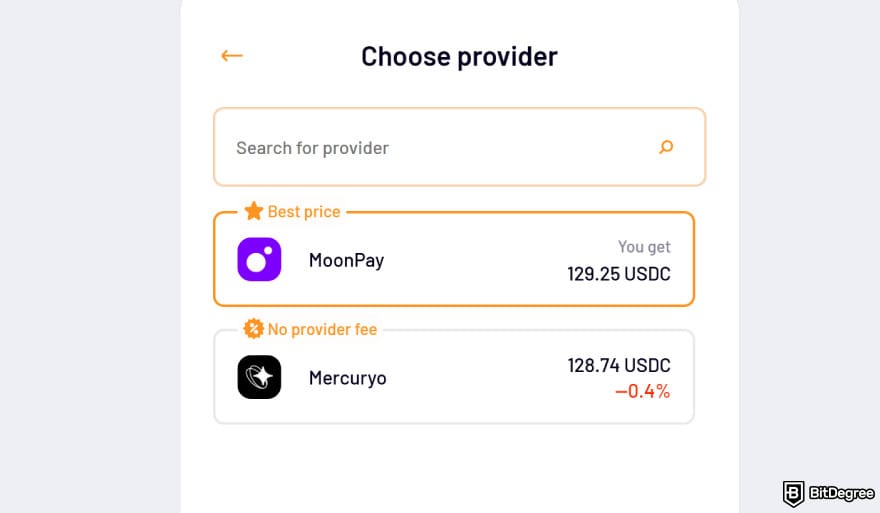Click the MoonPay purple logo

[259, 260]
